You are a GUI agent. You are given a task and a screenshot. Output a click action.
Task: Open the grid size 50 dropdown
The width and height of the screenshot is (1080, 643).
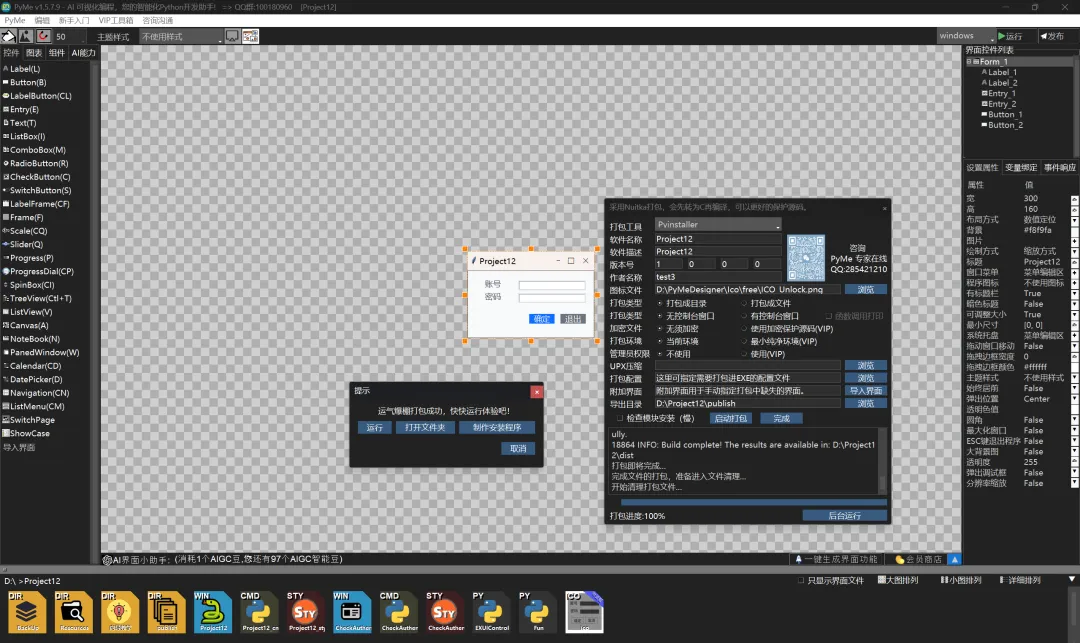[70, 36]
